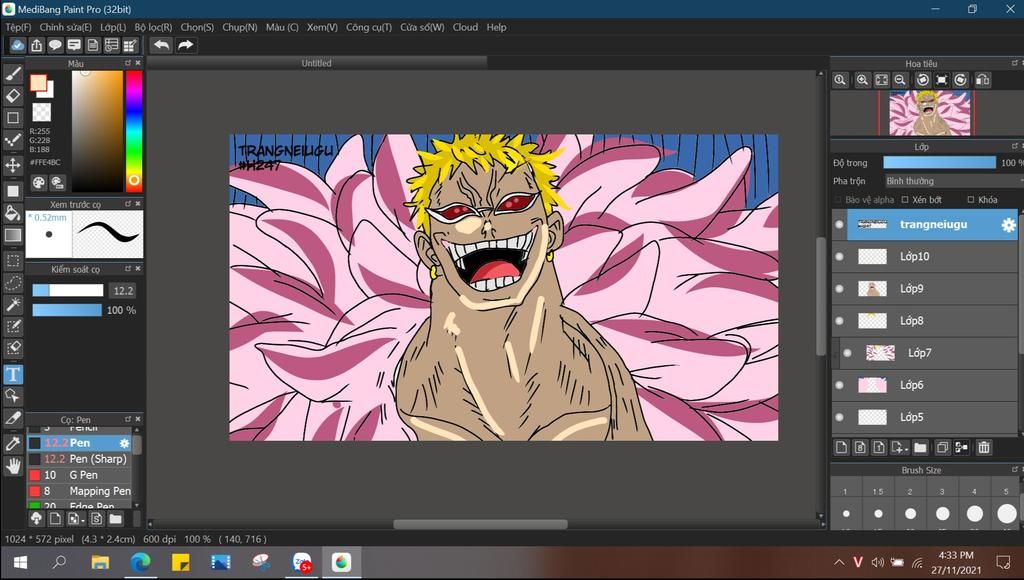
Task: Select the Bucket fill tool
Action: (x=13, y=213)
